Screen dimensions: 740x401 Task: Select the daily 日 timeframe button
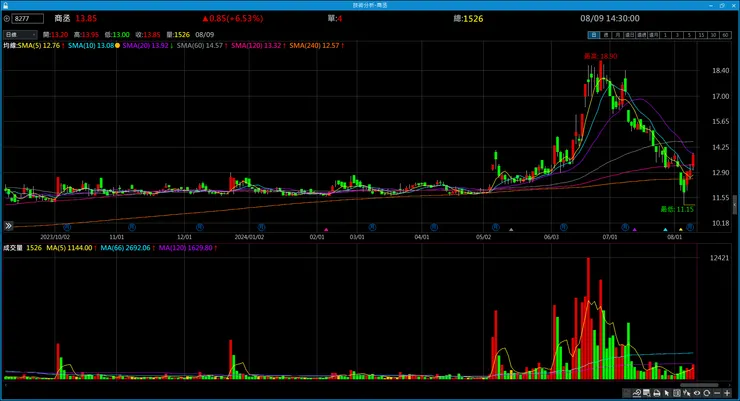(594, 35)
